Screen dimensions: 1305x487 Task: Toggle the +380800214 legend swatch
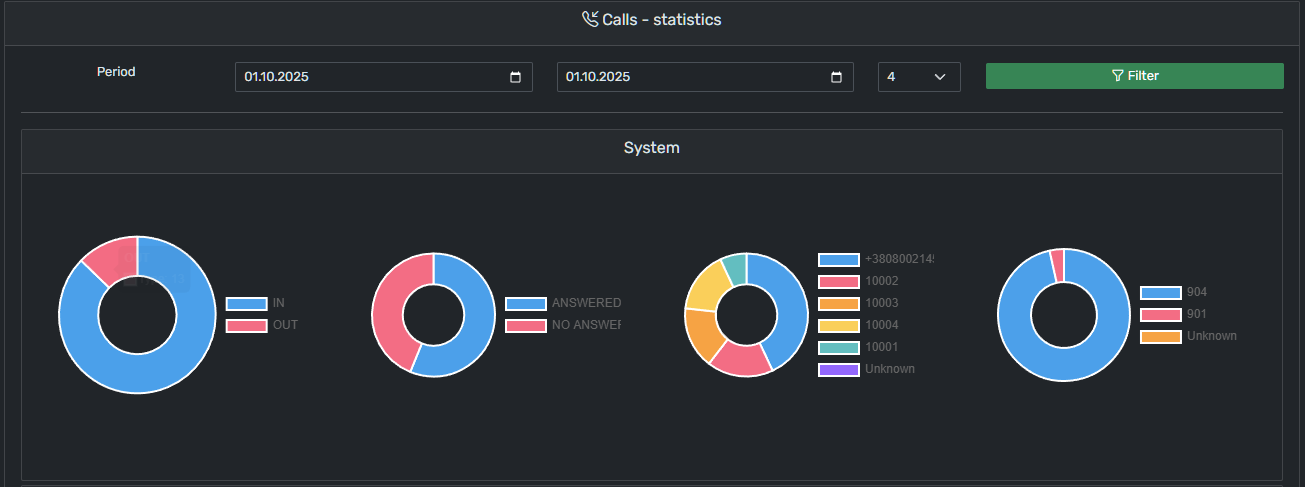(838, 259)
